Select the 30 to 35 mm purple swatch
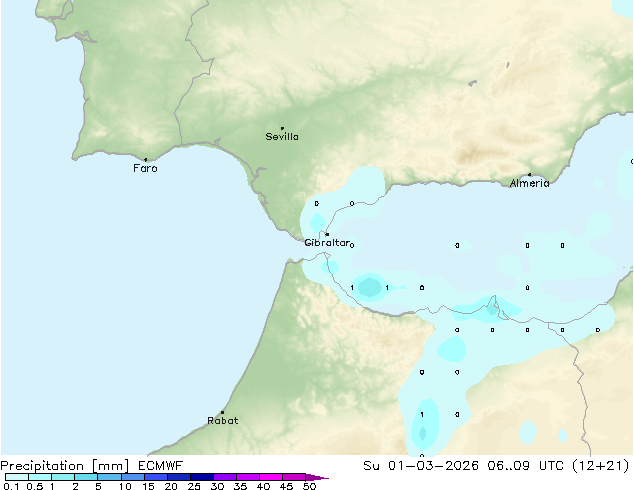The width and height of the screenshot is (634, 490). pos(225,477)
